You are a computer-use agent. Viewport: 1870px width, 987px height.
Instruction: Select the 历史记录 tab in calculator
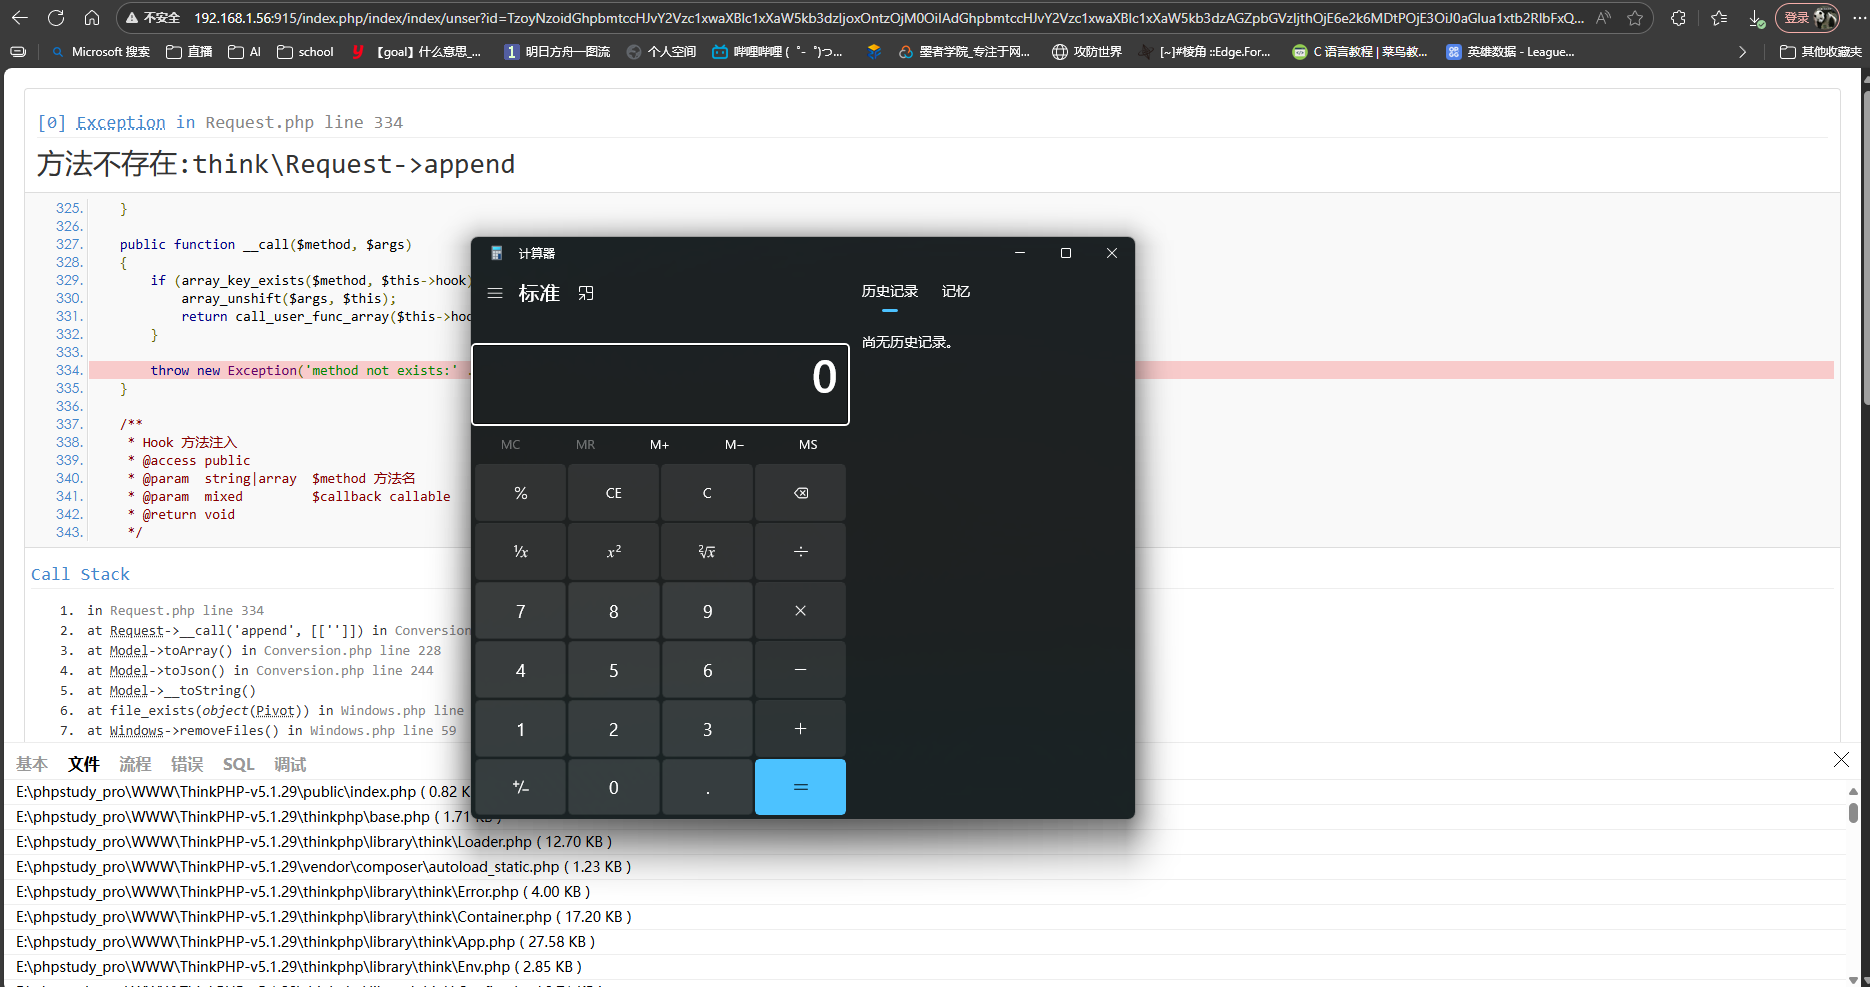[889, 291]
